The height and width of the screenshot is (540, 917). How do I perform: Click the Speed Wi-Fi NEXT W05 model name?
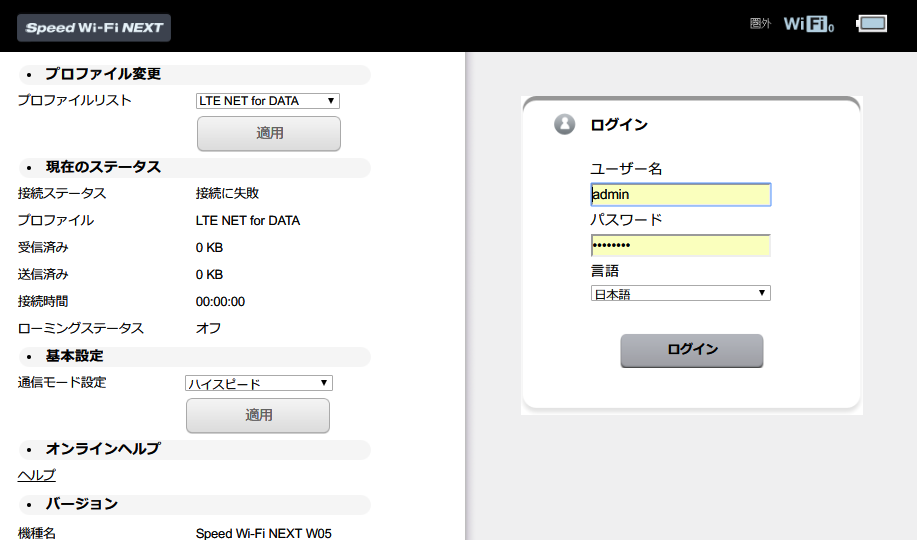264,533
